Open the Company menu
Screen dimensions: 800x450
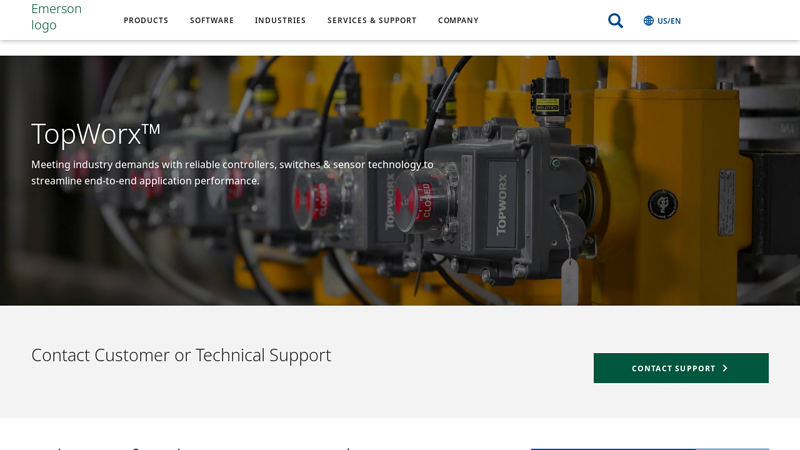coord(458,20)
